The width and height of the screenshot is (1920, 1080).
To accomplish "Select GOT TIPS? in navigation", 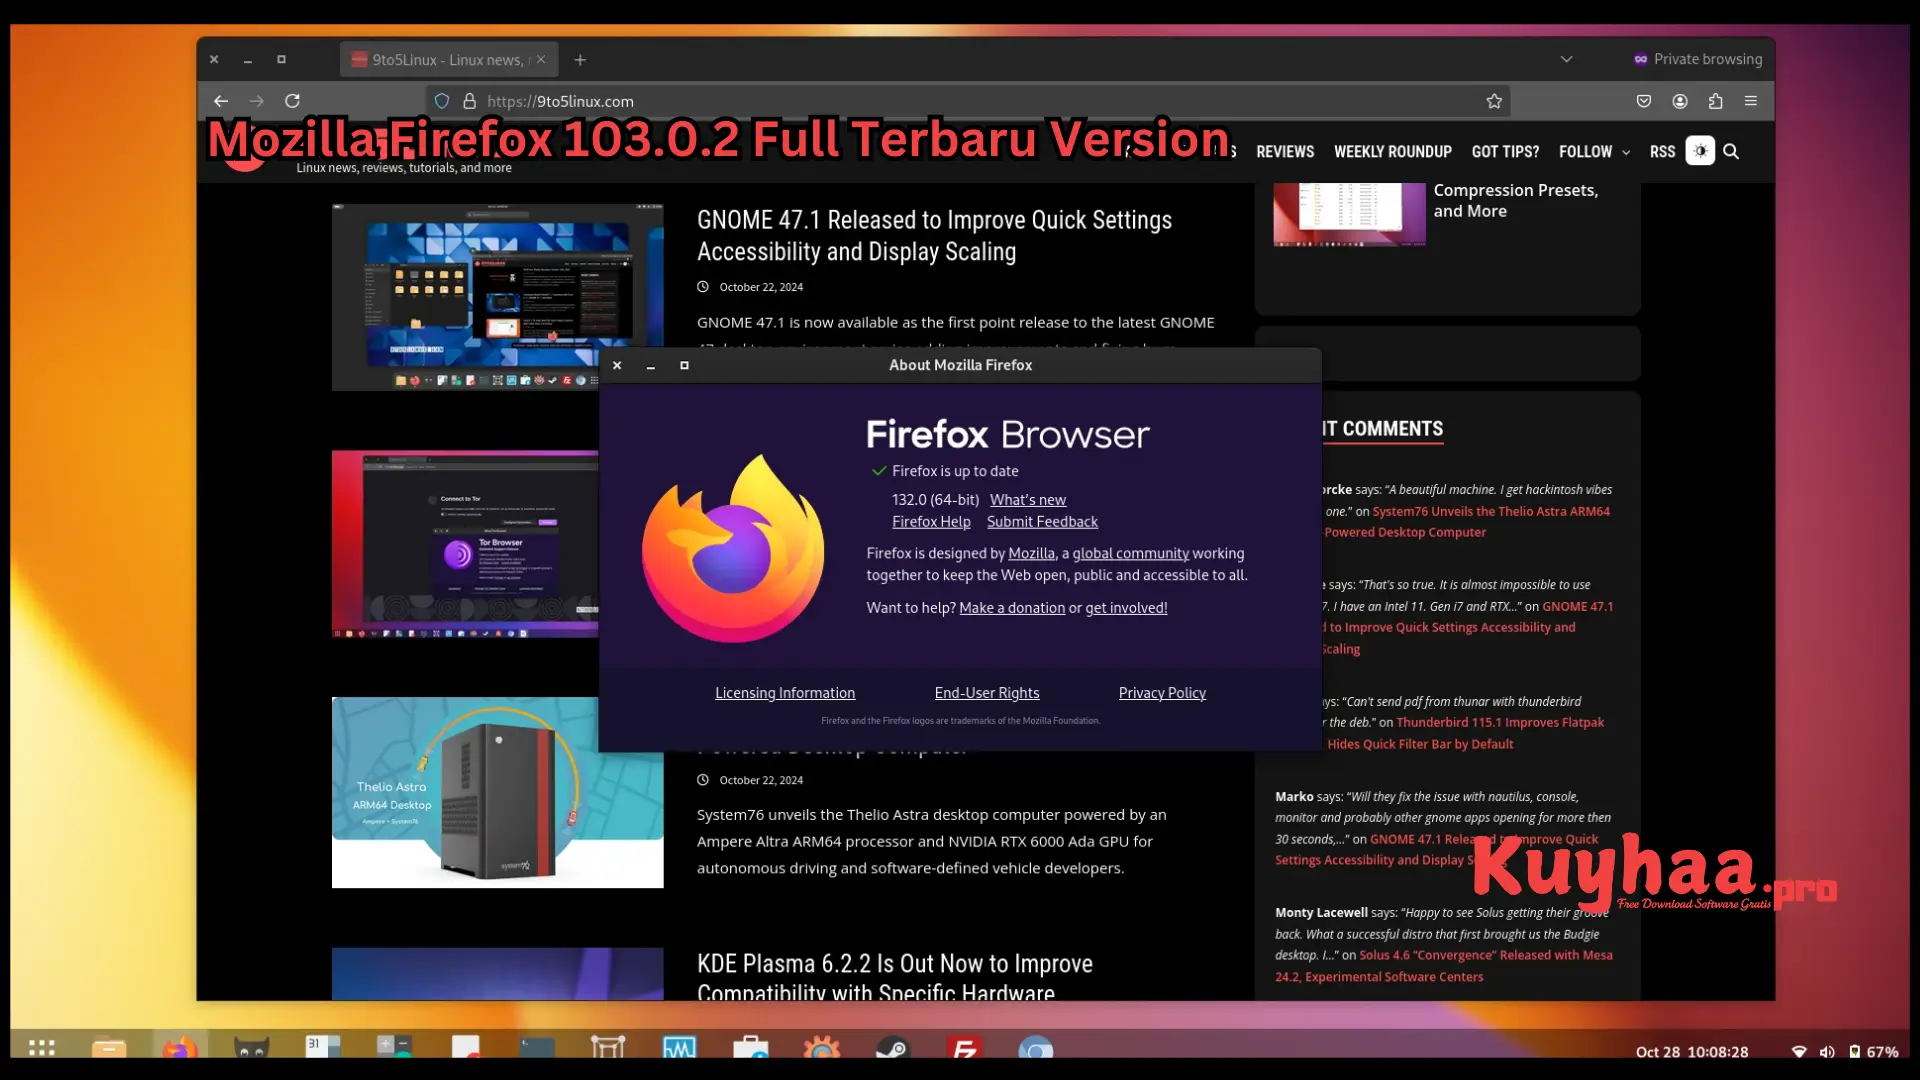I will coord(1505,152).
